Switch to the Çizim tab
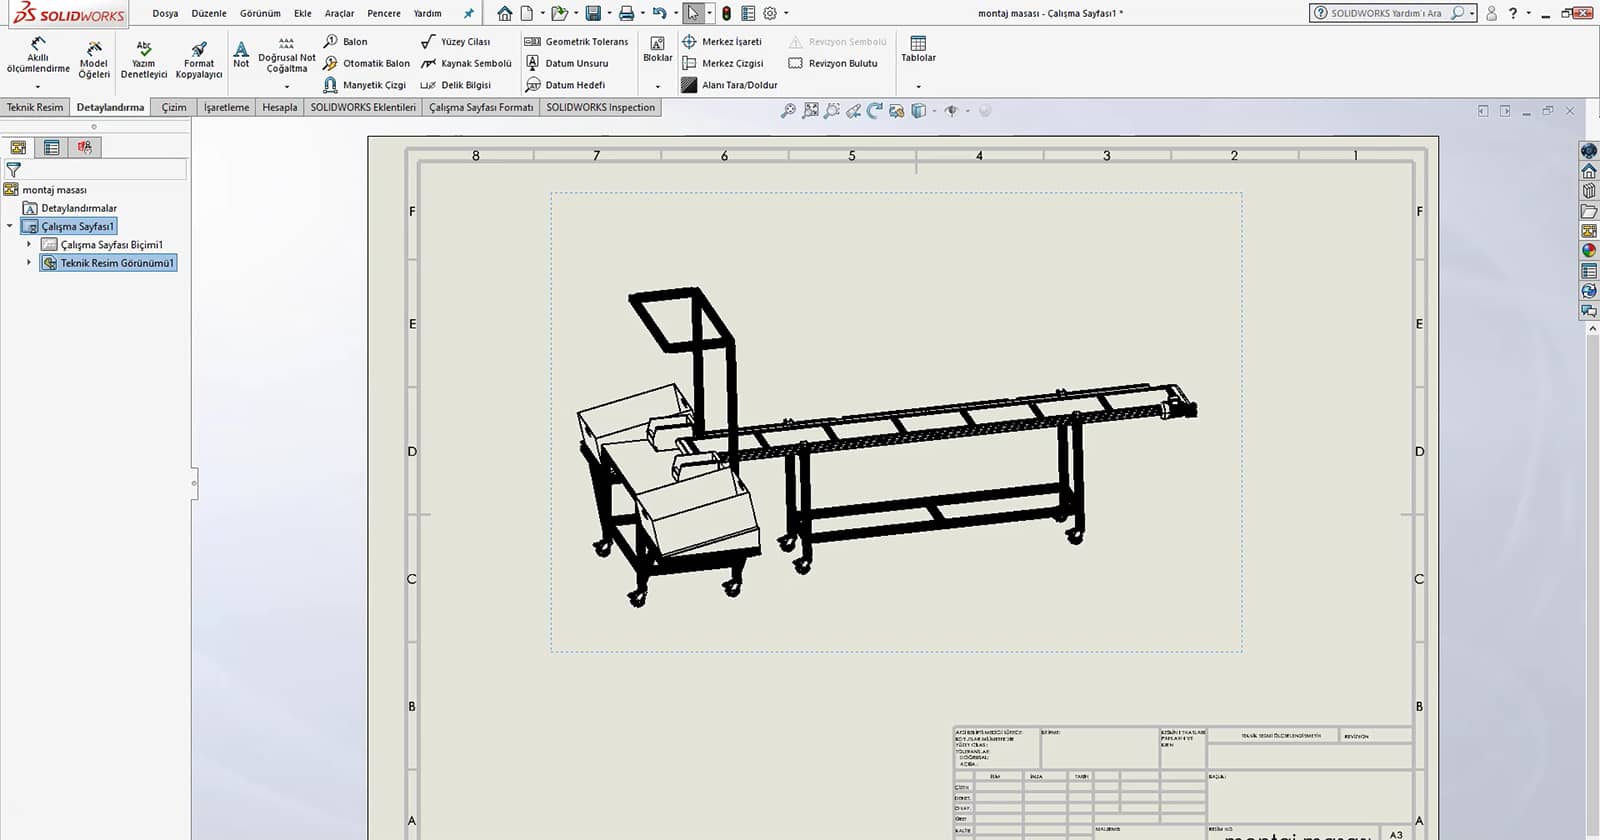The width and height of the screenshot is (1600, 840). tap(174, 107)
